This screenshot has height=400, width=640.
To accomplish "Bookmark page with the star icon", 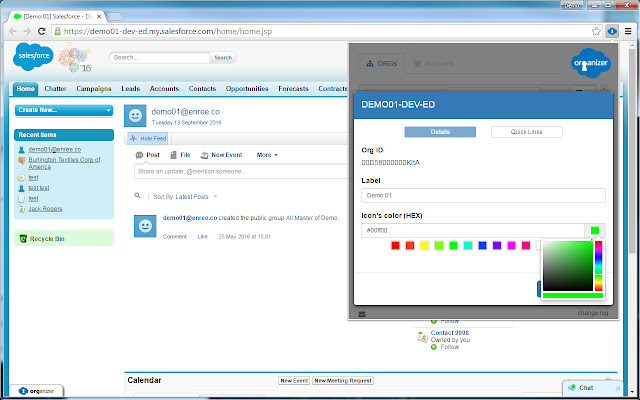I will tap(591, 31).
